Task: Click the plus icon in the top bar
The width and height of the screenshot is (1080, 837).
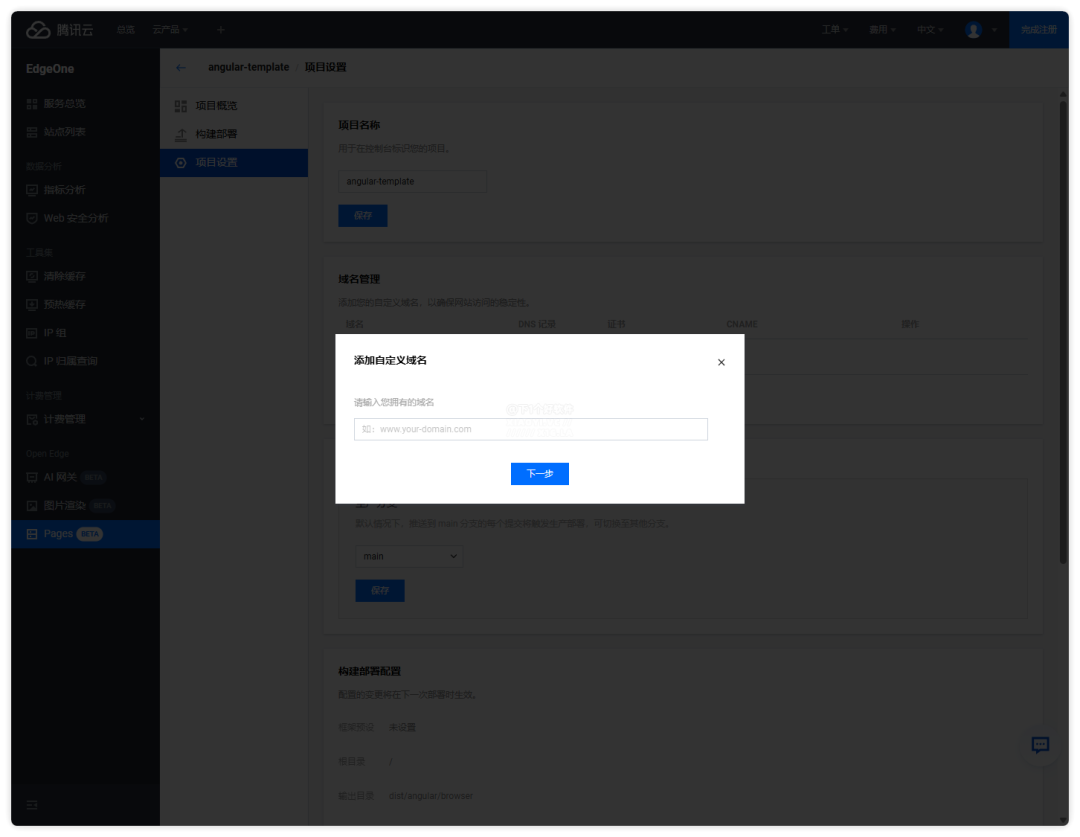Action: [220, 30]
